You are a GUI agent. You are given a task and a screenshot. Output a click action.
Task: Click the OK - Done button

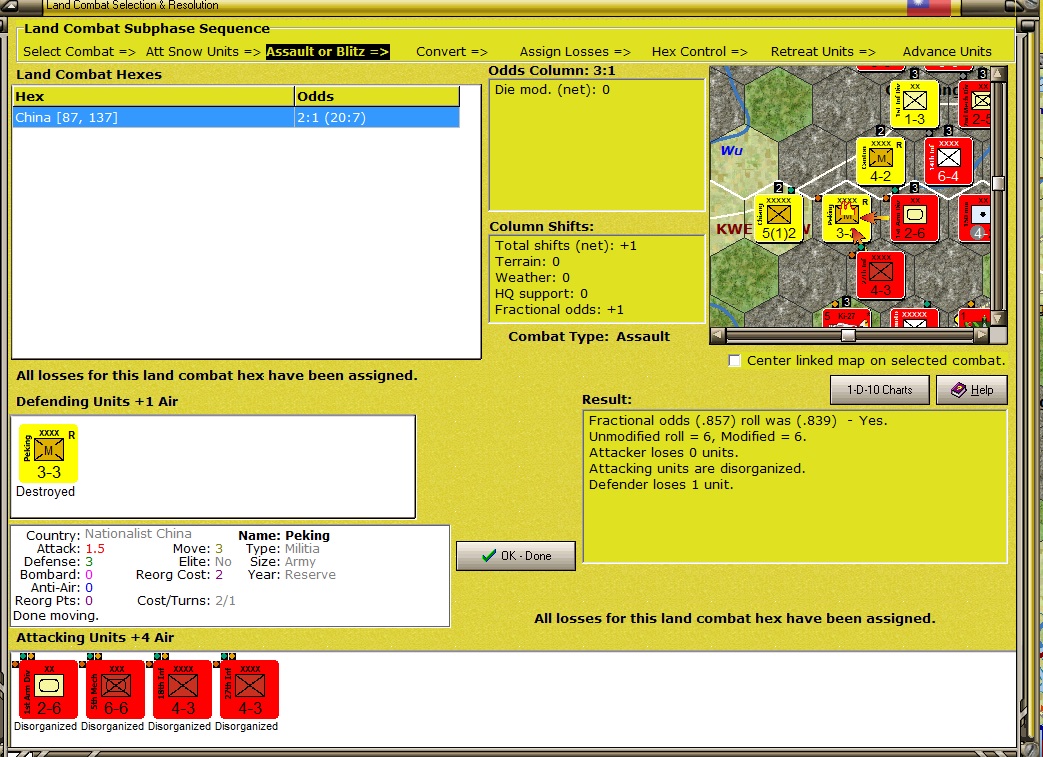pos(516,555)
